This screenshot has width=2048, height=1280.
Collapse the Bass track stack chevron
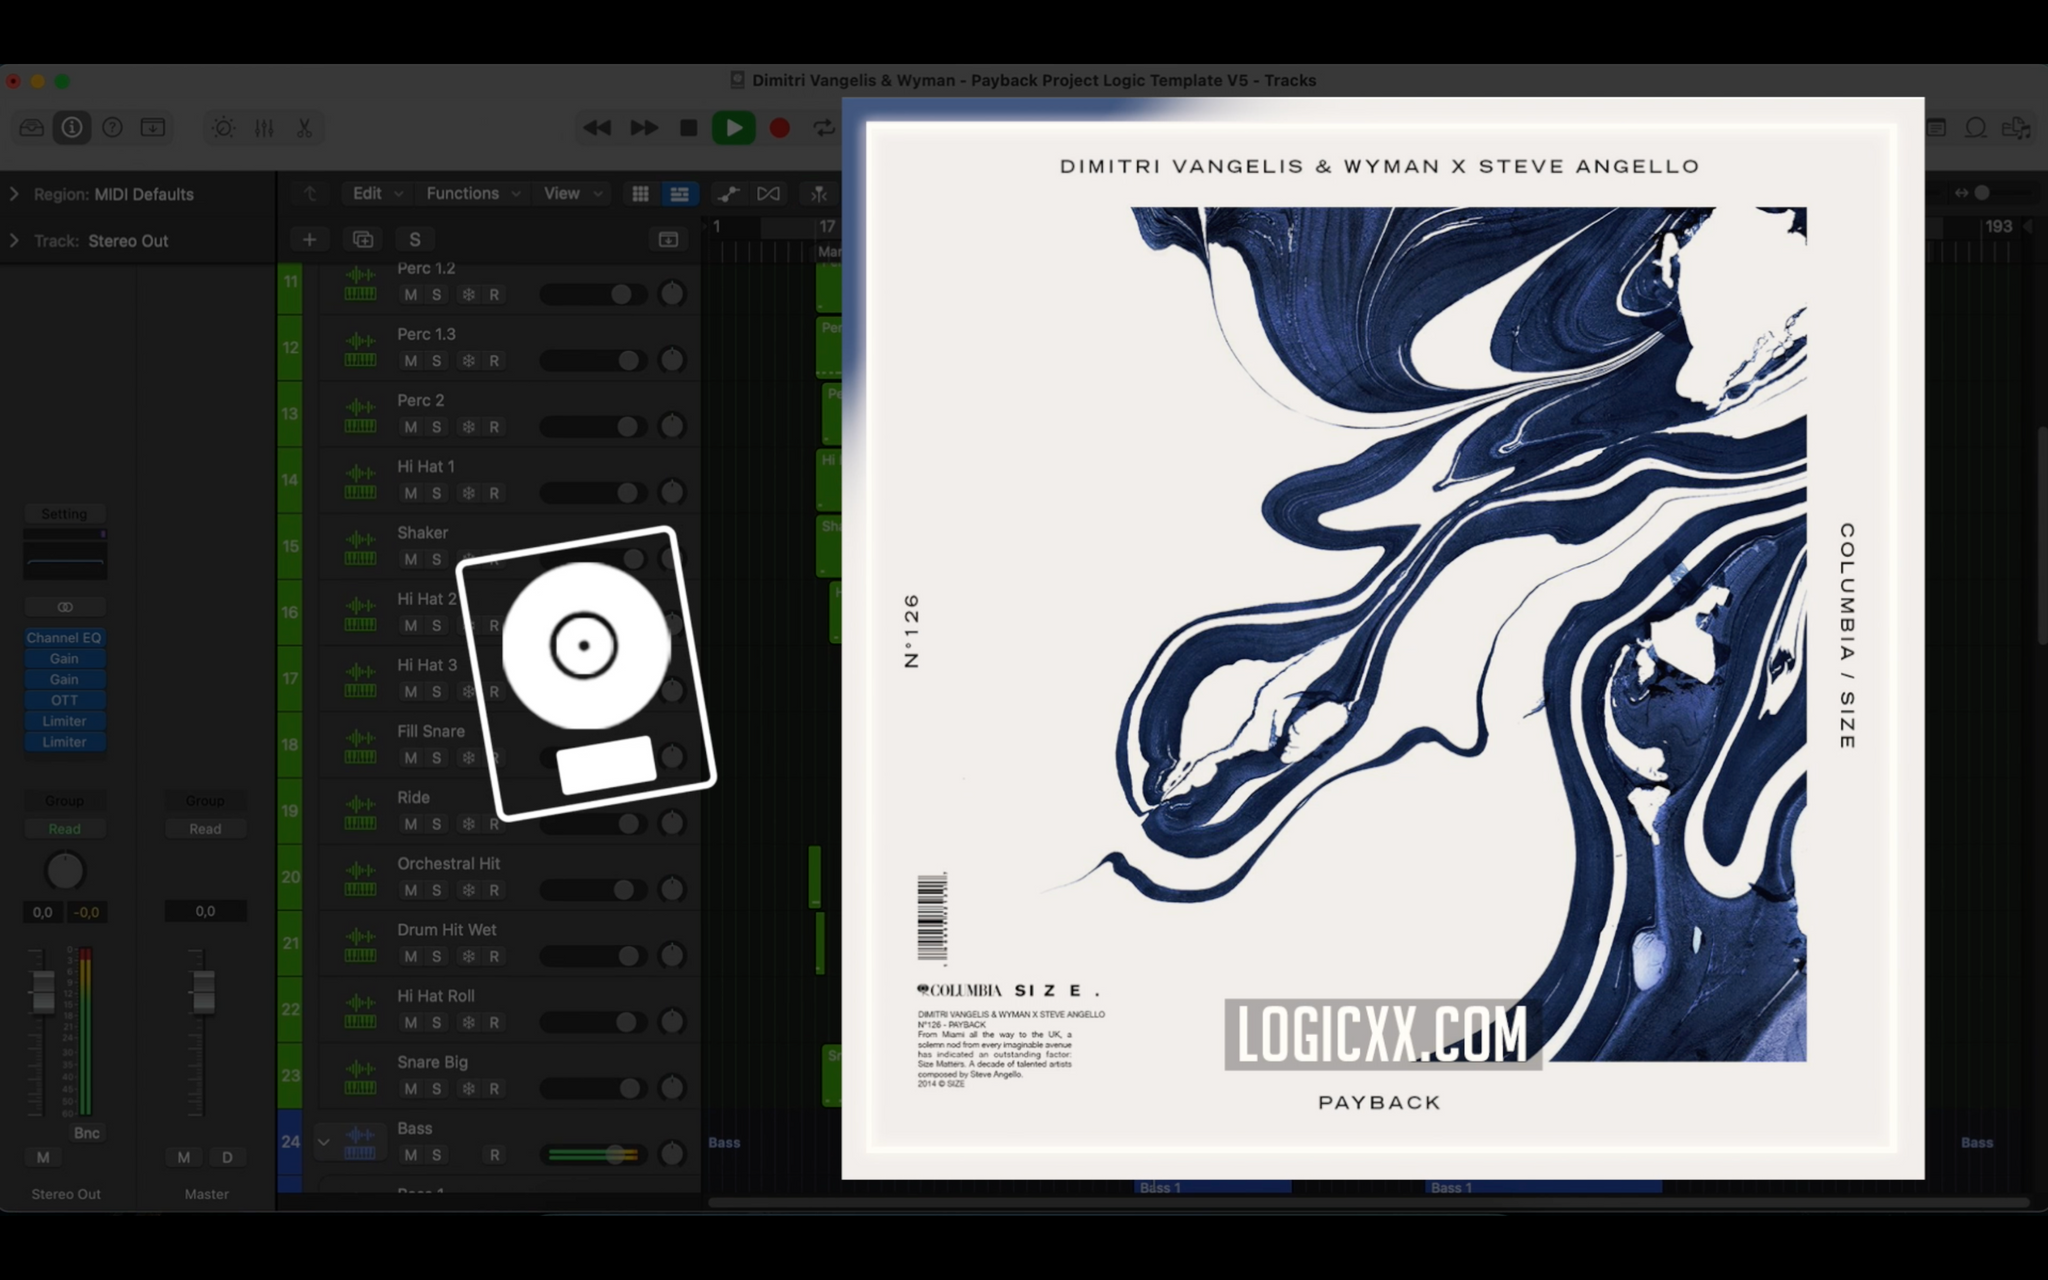(323, 1141)
